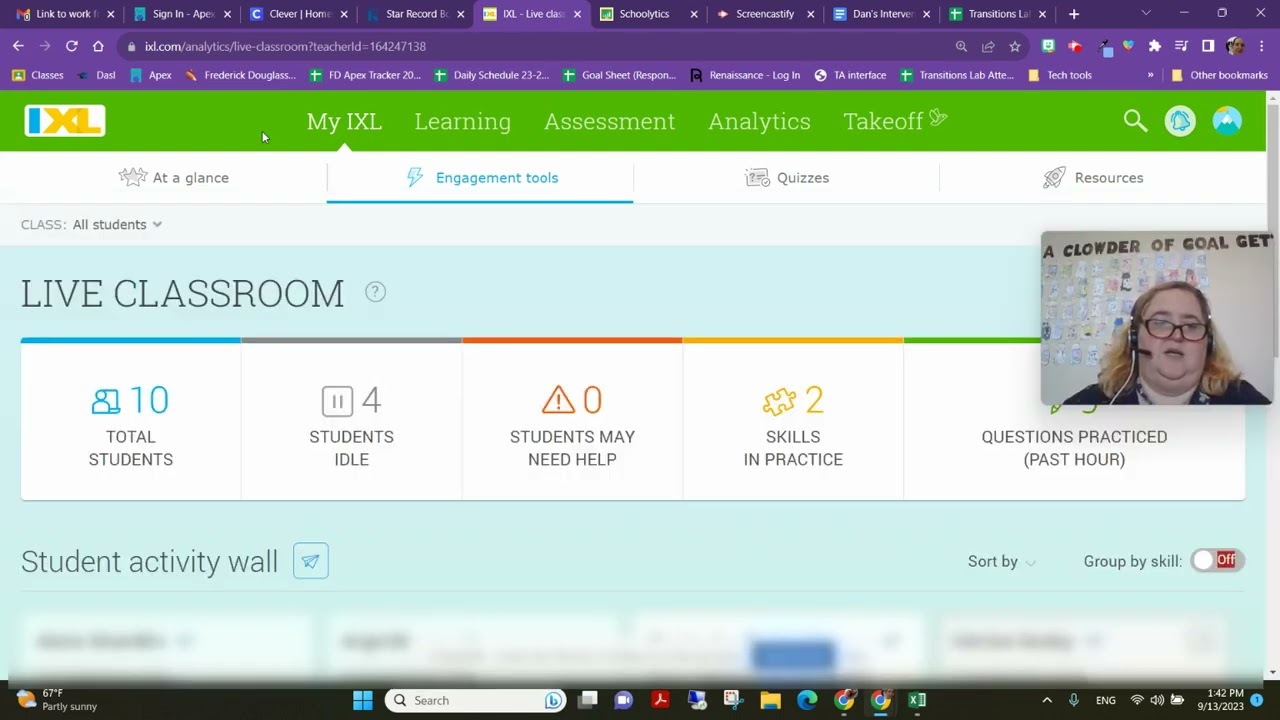This screenshot has width=1280, height=720.
Task: Open Screencastify extension icon
Action: 1075,46
